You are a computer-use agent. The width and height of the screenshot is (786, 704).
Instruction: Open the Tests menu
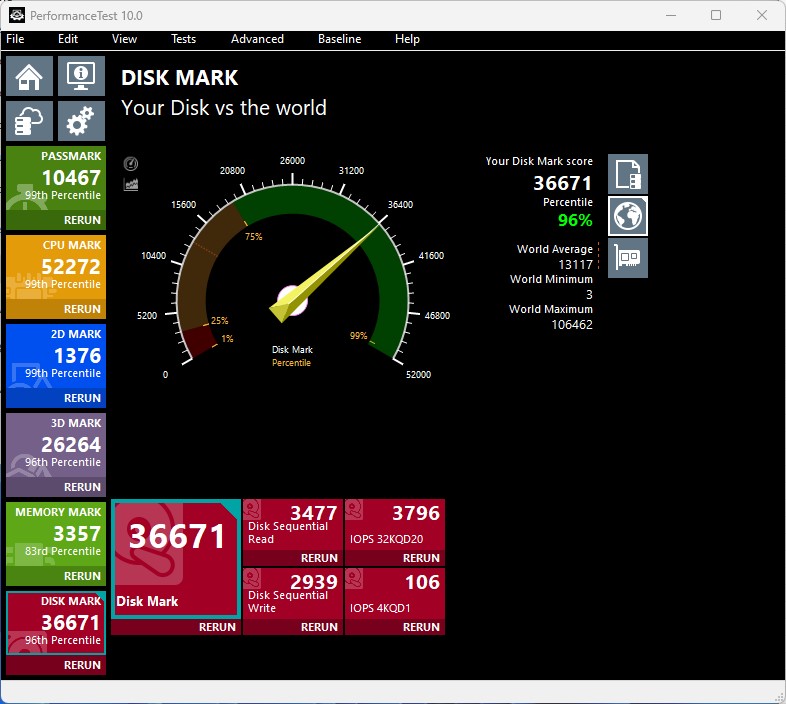click(x=183, y=39)
